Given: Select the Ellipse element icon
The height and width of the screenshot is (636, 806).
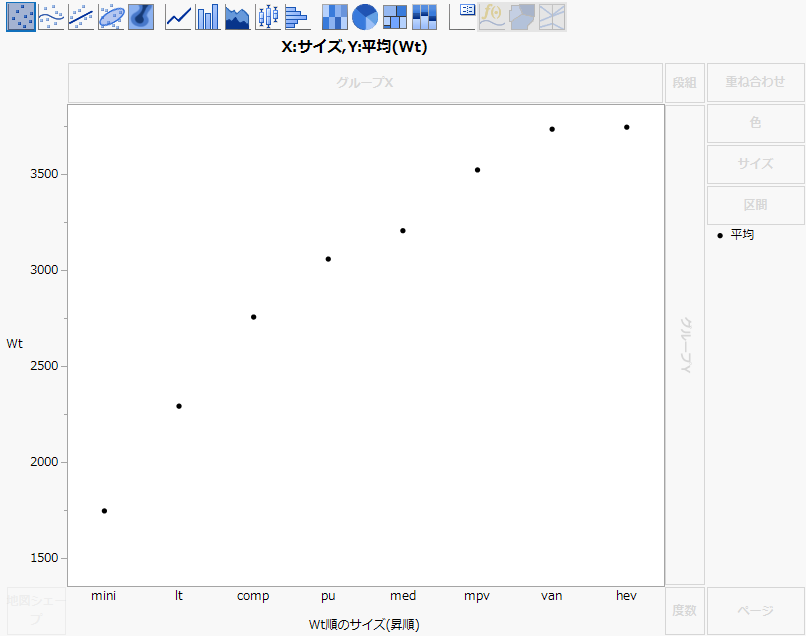Looking at the screenshot, I should coord(111,17).
